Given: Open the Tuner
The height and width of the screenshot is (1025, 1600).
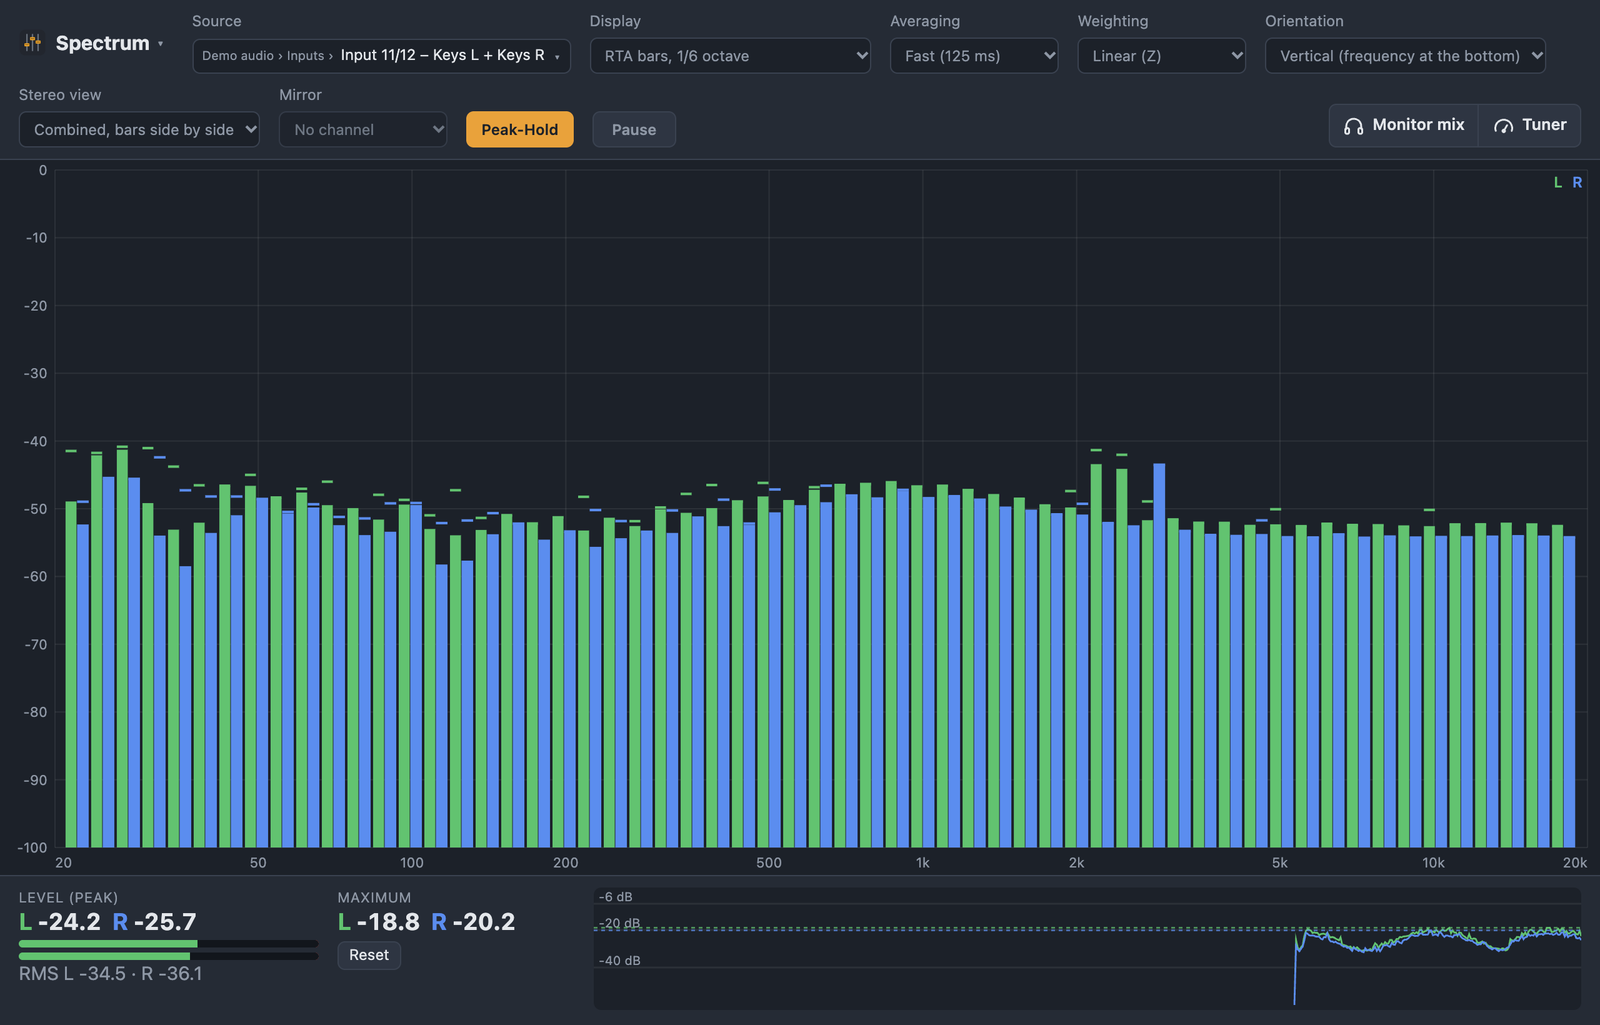Looking at the screenshot, I should click(x=1530, y=125).
